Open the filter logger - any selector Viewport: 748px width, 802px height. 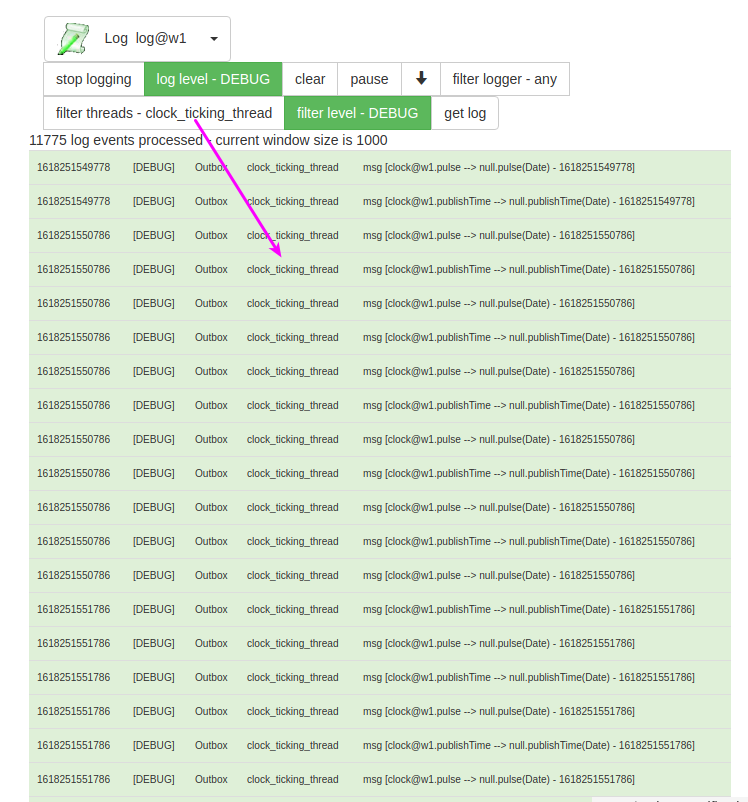(x=504, y=79)
